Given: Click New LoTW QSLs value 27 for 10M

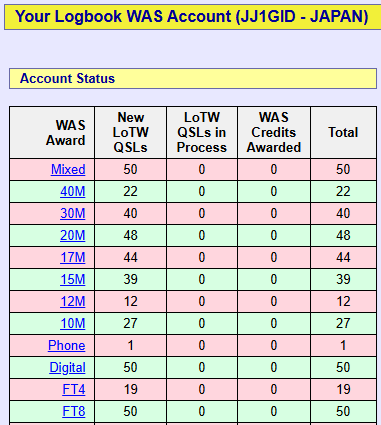Looking at the screenshot, I should coord(130,323).
